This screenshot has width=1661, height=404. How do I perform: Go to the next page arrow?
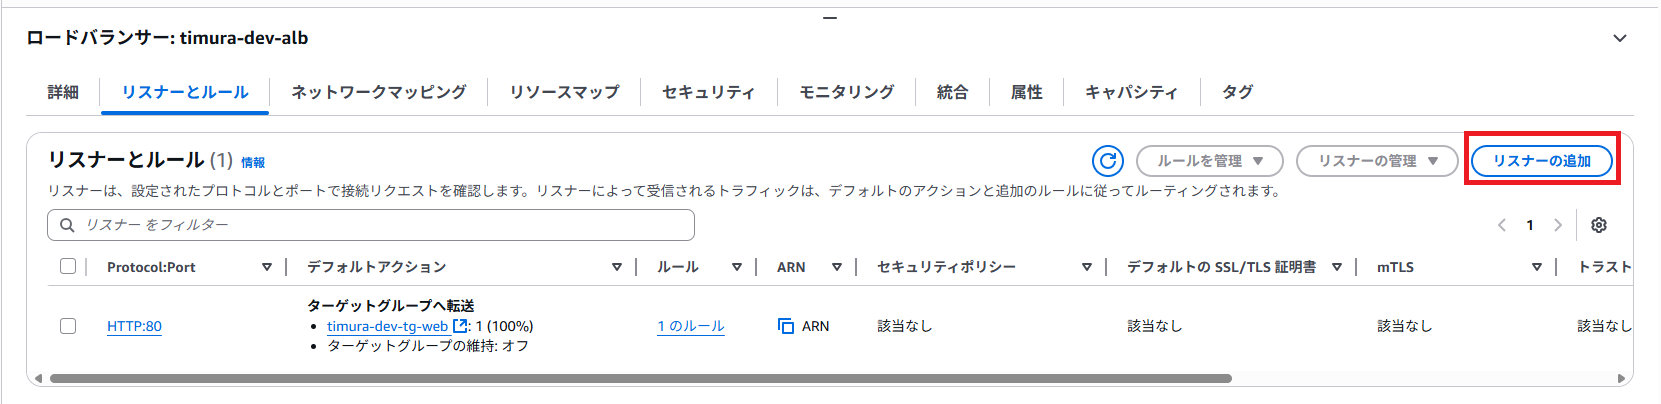[1557, 225]
